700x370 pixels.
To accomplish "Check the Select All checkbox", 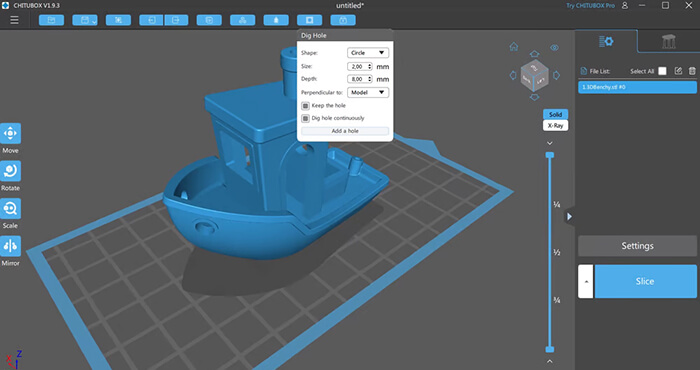I will (662, 71).
